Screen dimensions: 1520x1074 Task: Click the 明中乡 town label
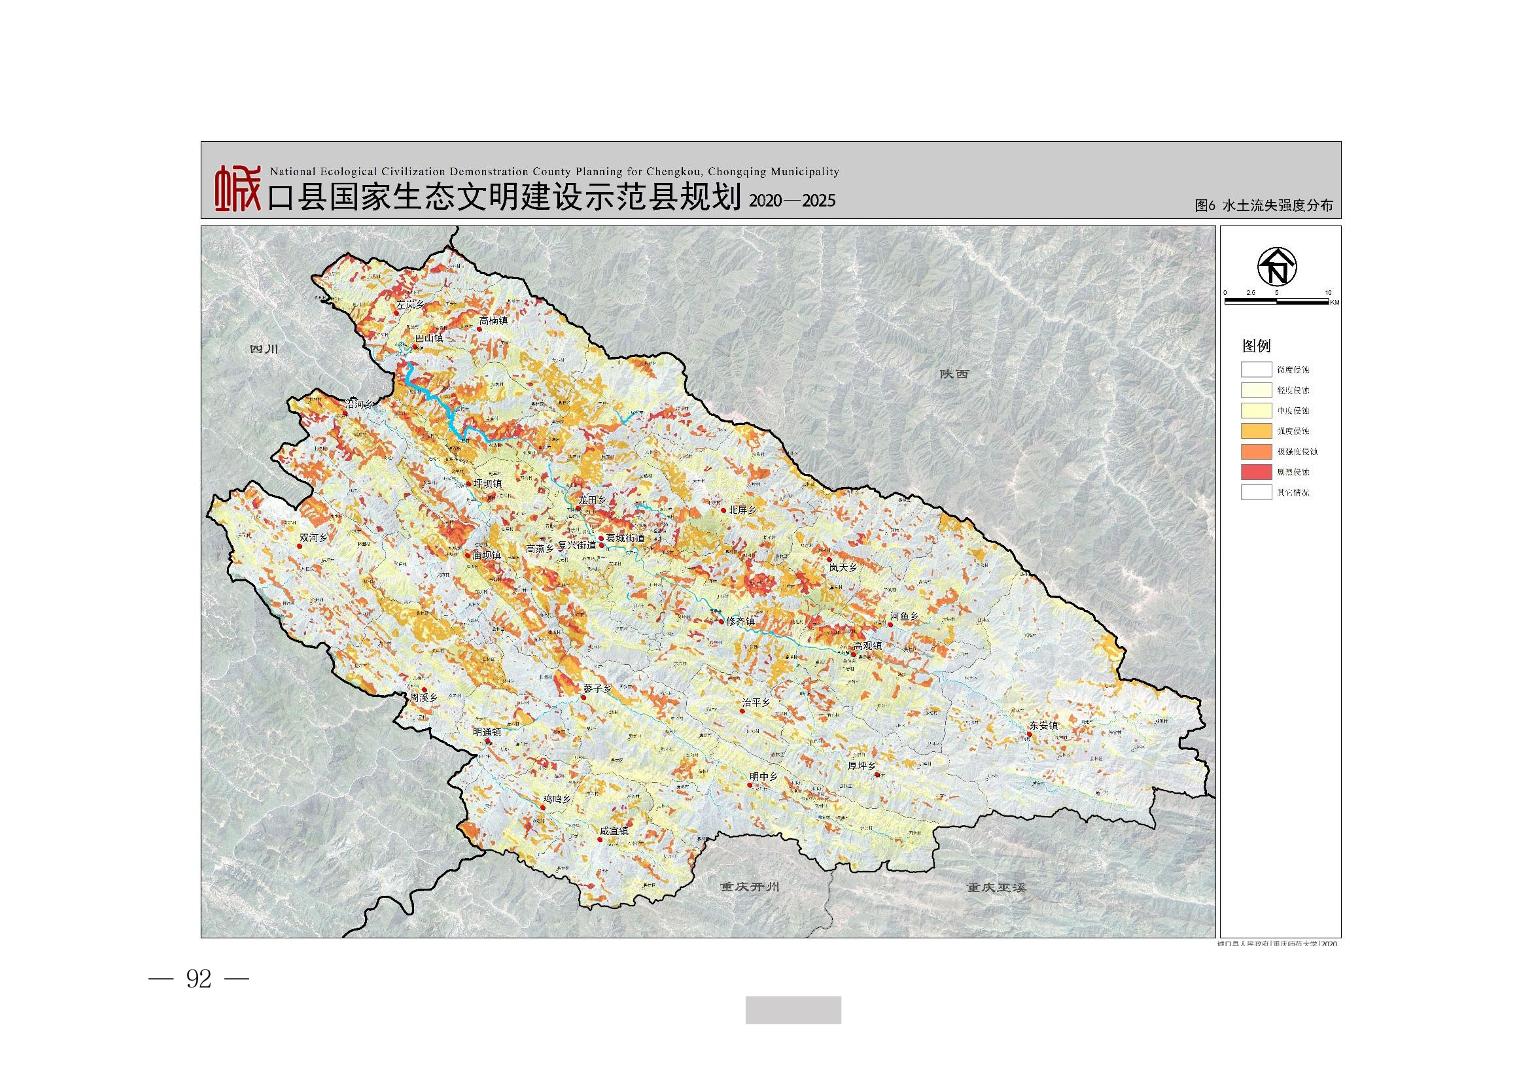click(x=763, y=777)
